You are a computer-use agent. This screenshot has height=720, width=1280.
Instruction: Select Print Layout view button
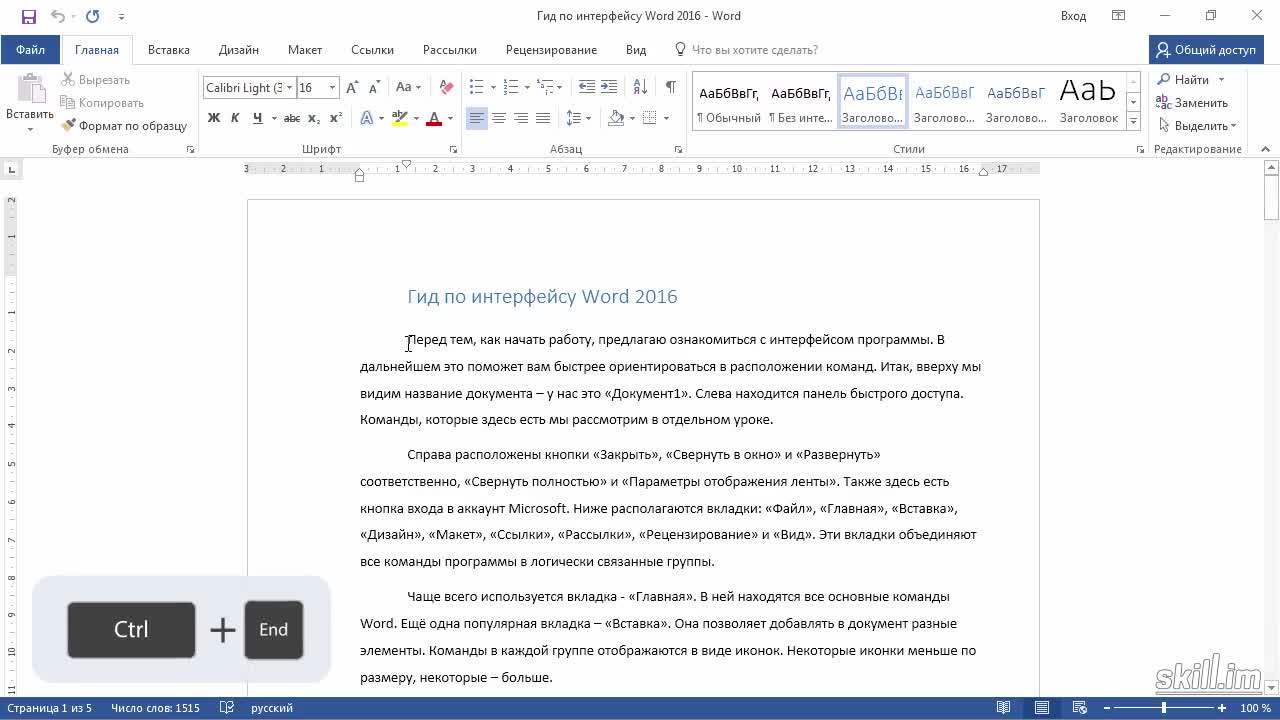coord(1042,708)
